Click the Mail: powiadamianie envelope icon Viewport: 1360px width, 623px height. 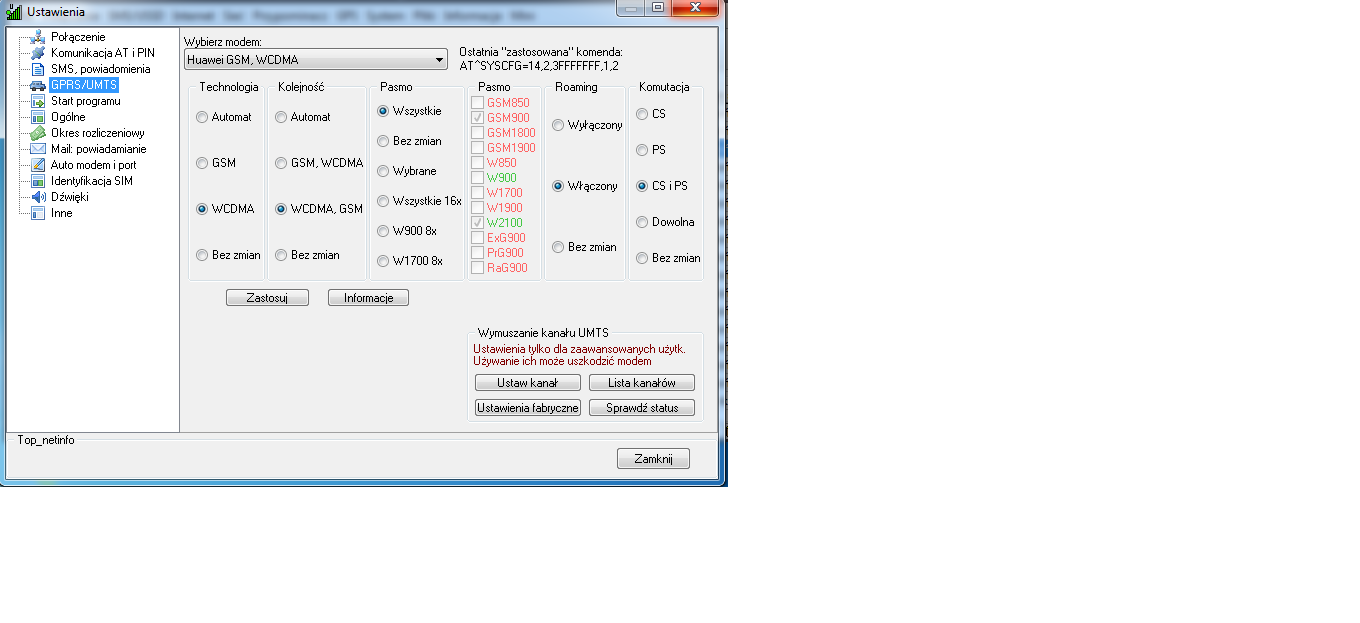[x=38, y=149]
